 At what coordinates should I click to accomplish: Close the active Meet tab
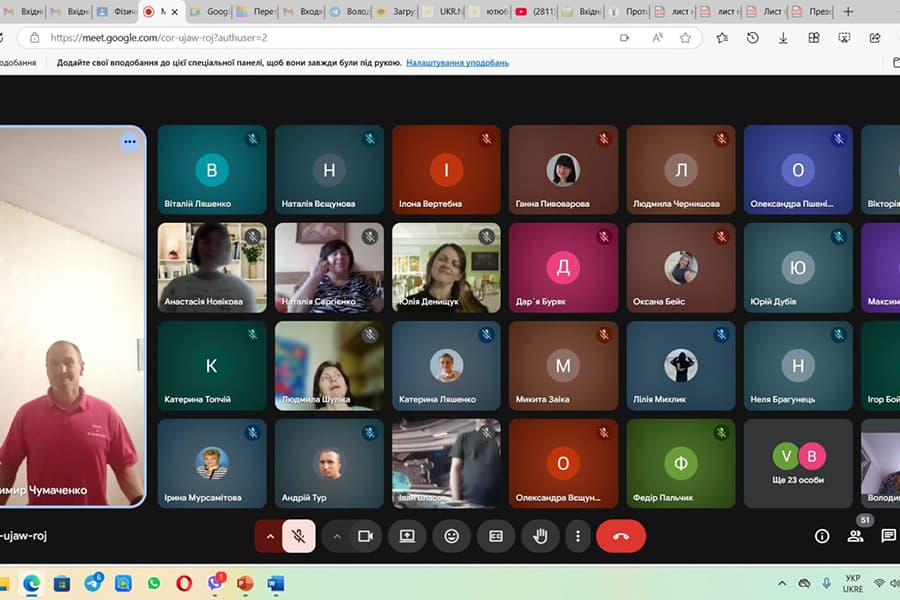(x=174, y=11)
